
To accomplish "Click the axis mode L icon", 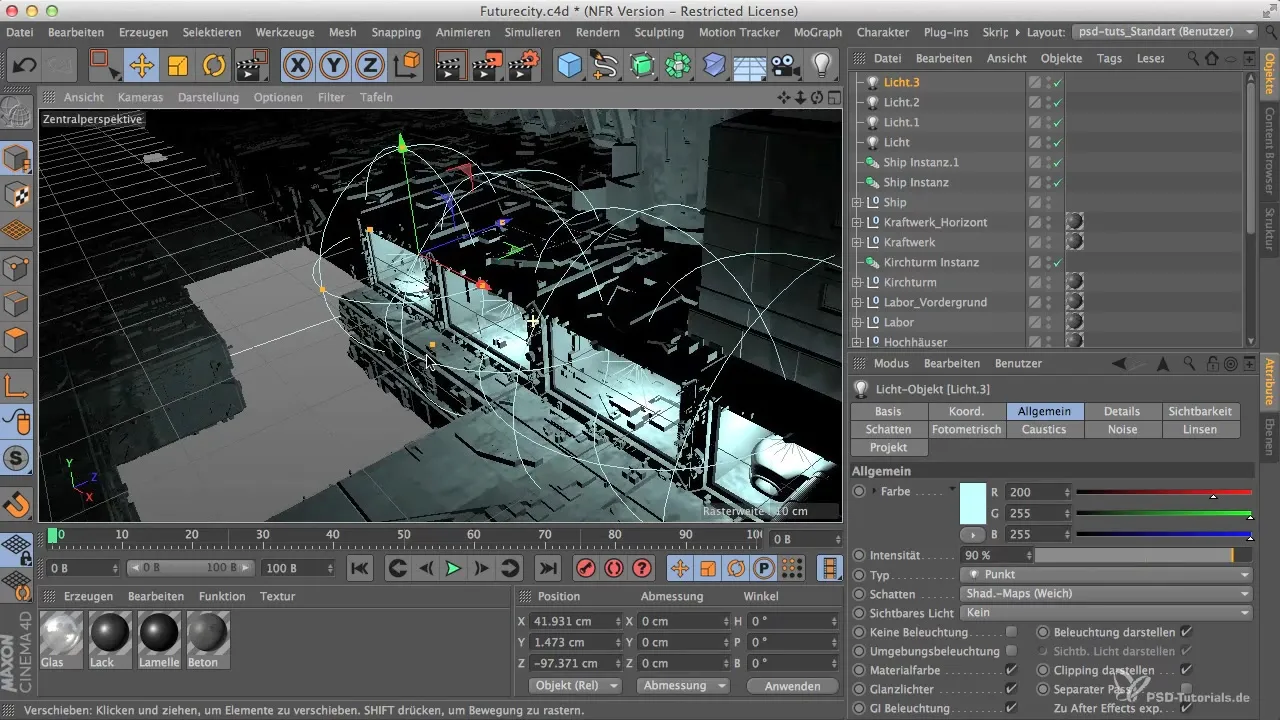I will tap(17, 386).
